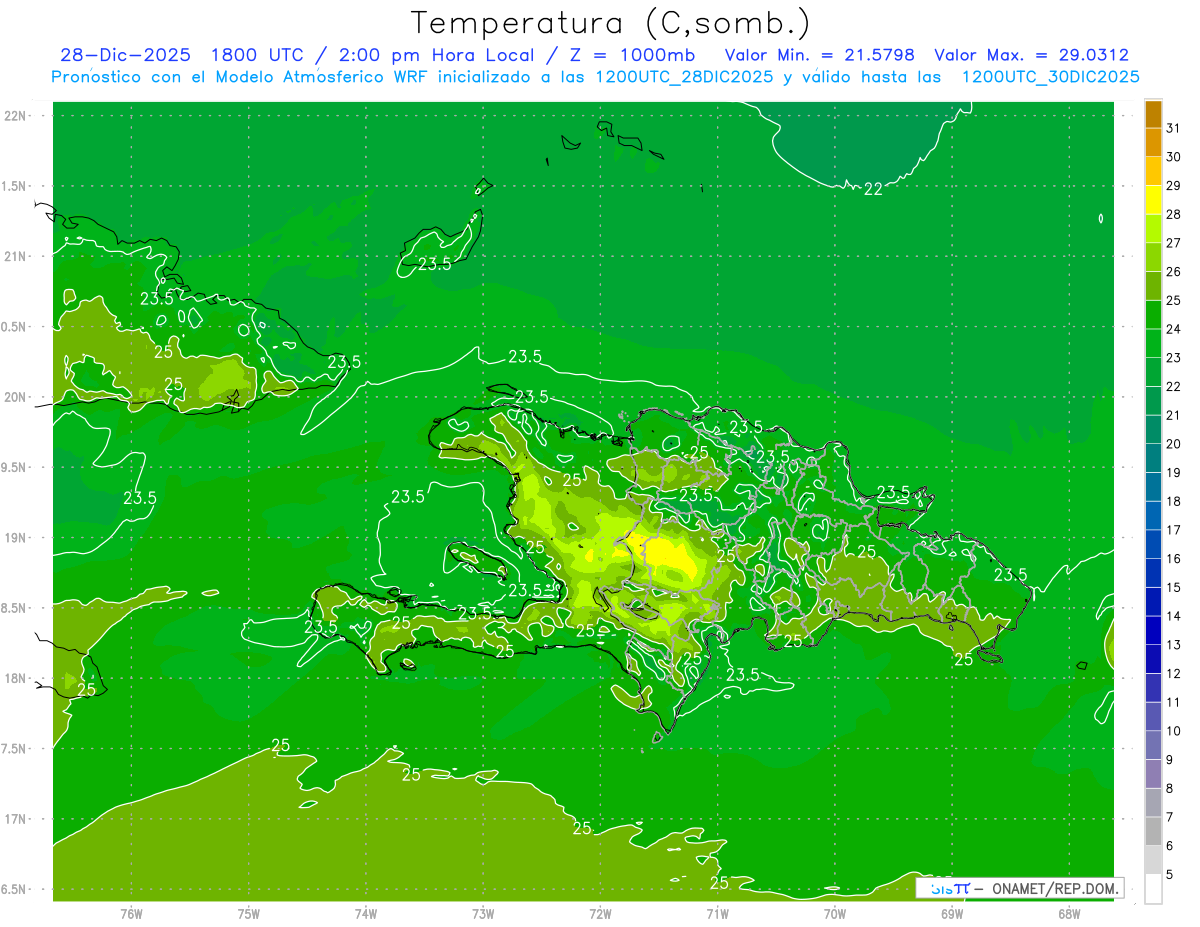Select the date text '28-Dic-2025'
1200x927 pixels.
point(125,55)
